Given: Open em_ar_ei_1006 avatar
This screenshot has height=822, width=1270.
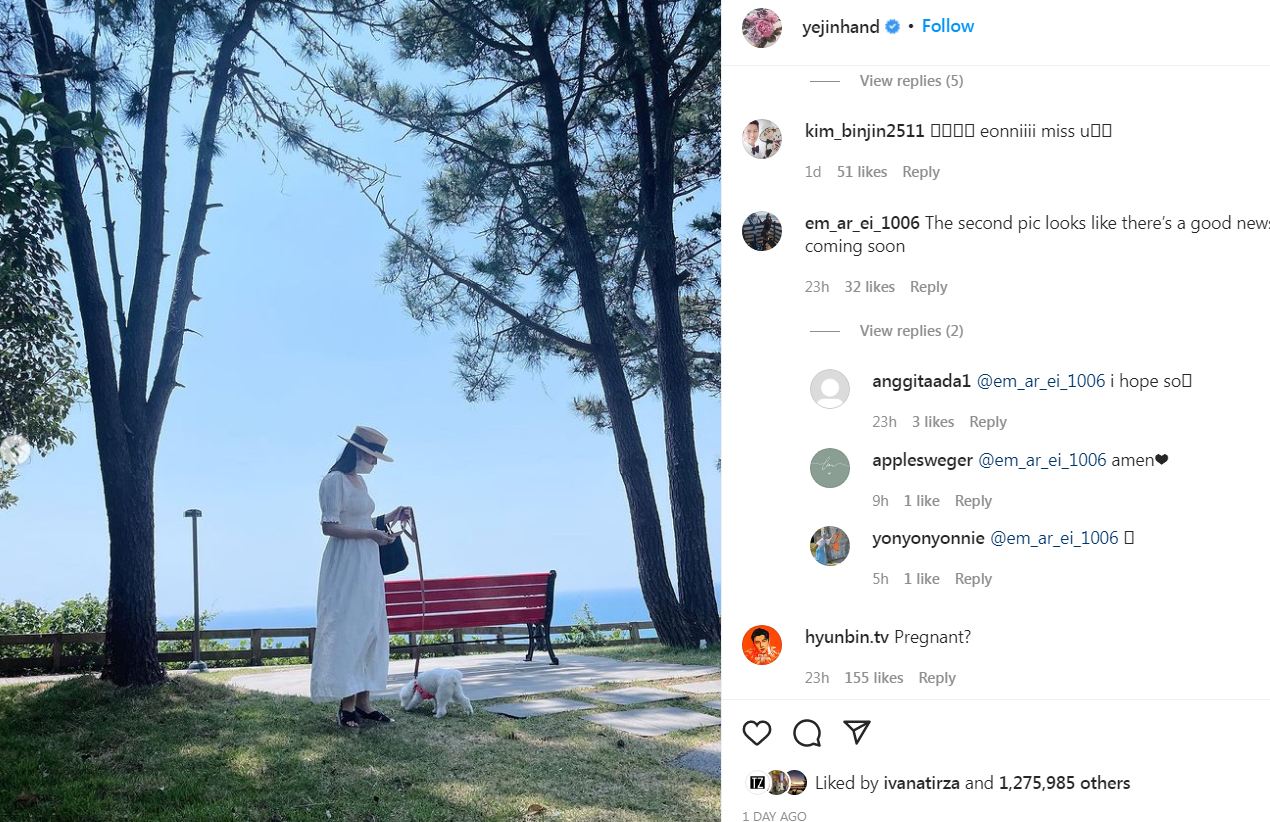Looking at the screenshot, I should [762, 231].
